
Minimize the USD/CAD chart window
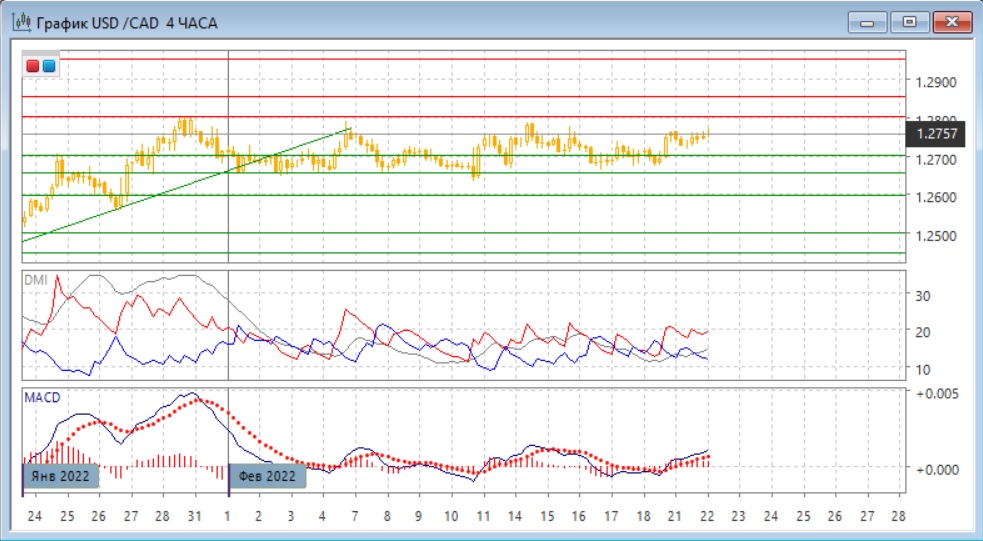(867, 22)
